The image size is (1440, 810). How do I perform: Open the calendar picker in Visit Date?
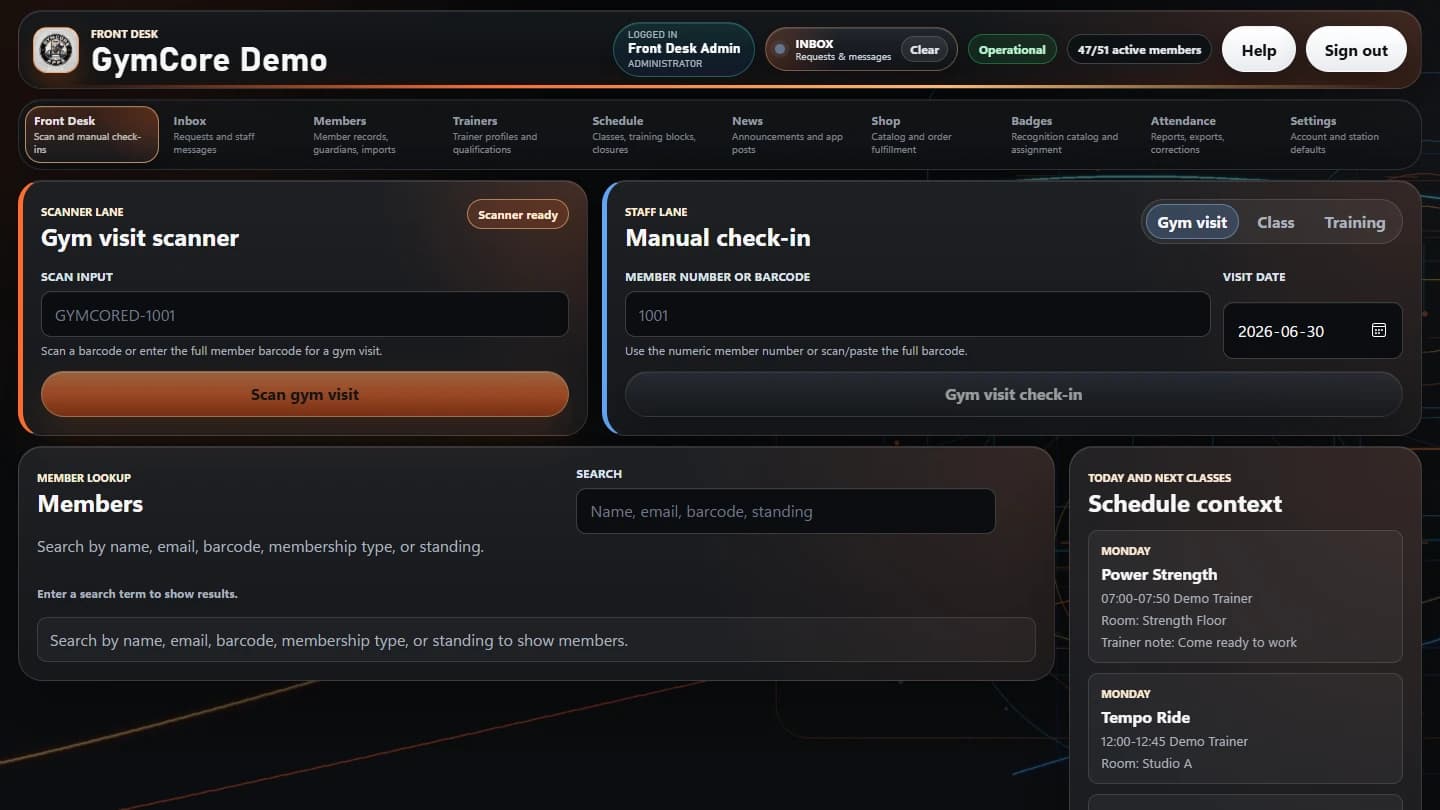click(1379, 331)
